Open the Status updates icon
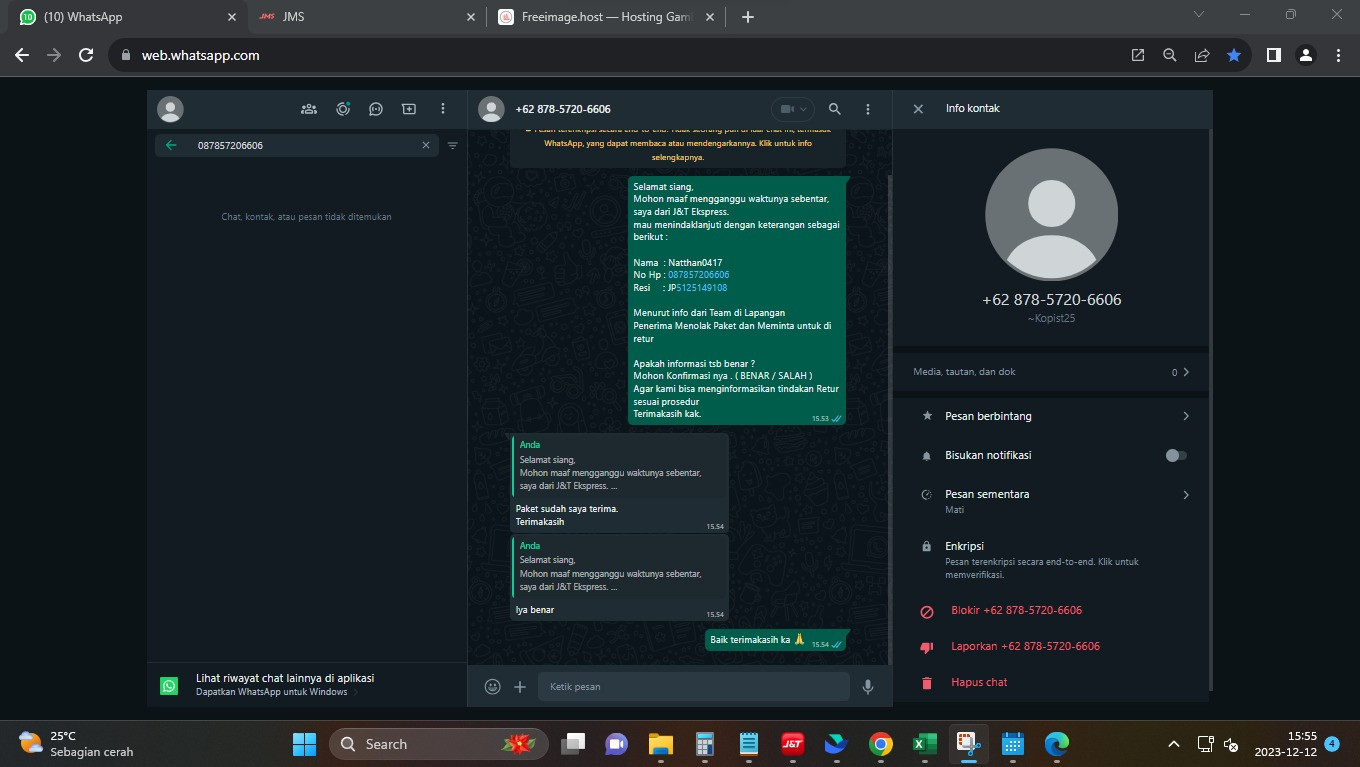Screen dimensions: 1360x767 343,109
